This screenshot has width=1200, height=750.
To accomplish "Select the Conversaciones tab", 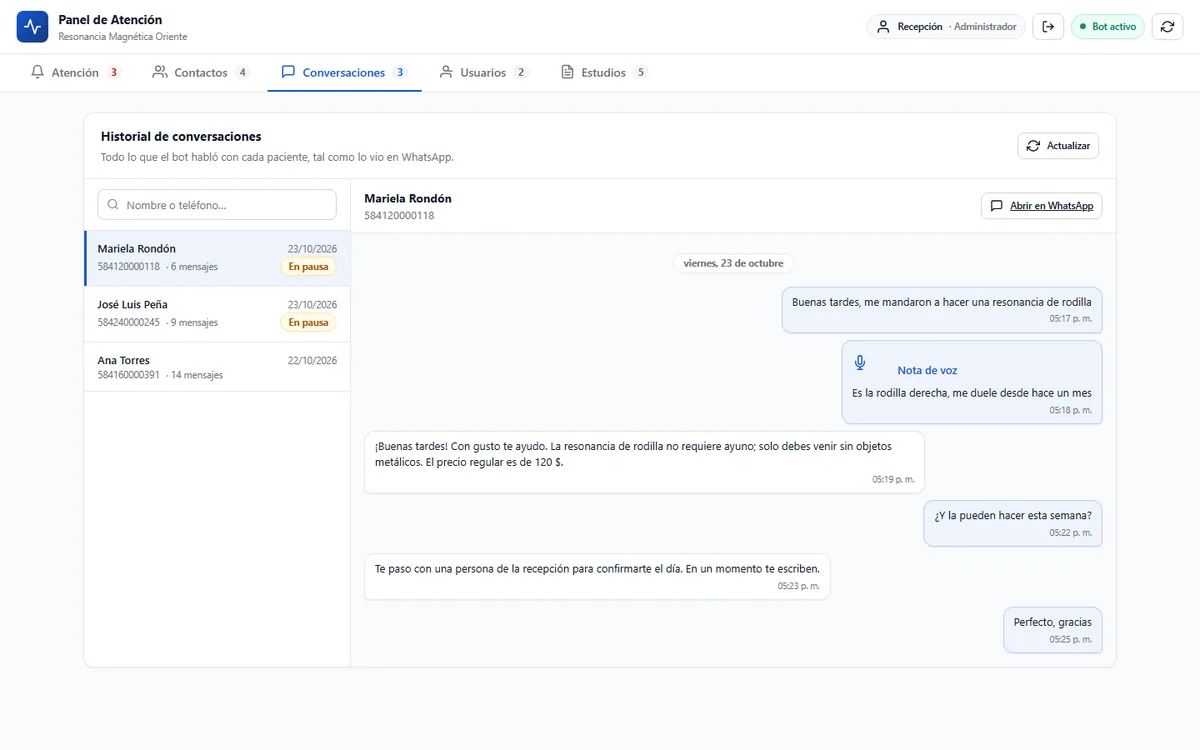I will [344, 72].
